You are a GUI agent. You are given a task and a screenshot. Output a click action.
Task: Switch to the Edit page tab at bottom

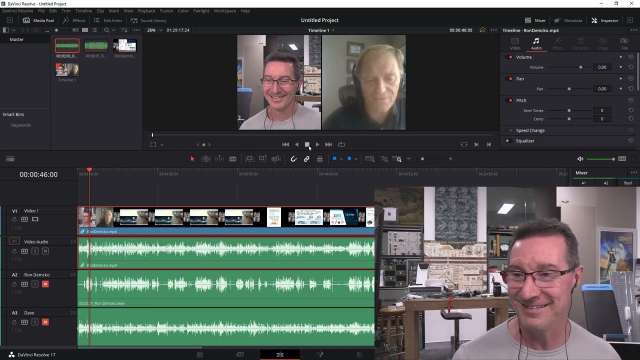click(x=280, y=355)
